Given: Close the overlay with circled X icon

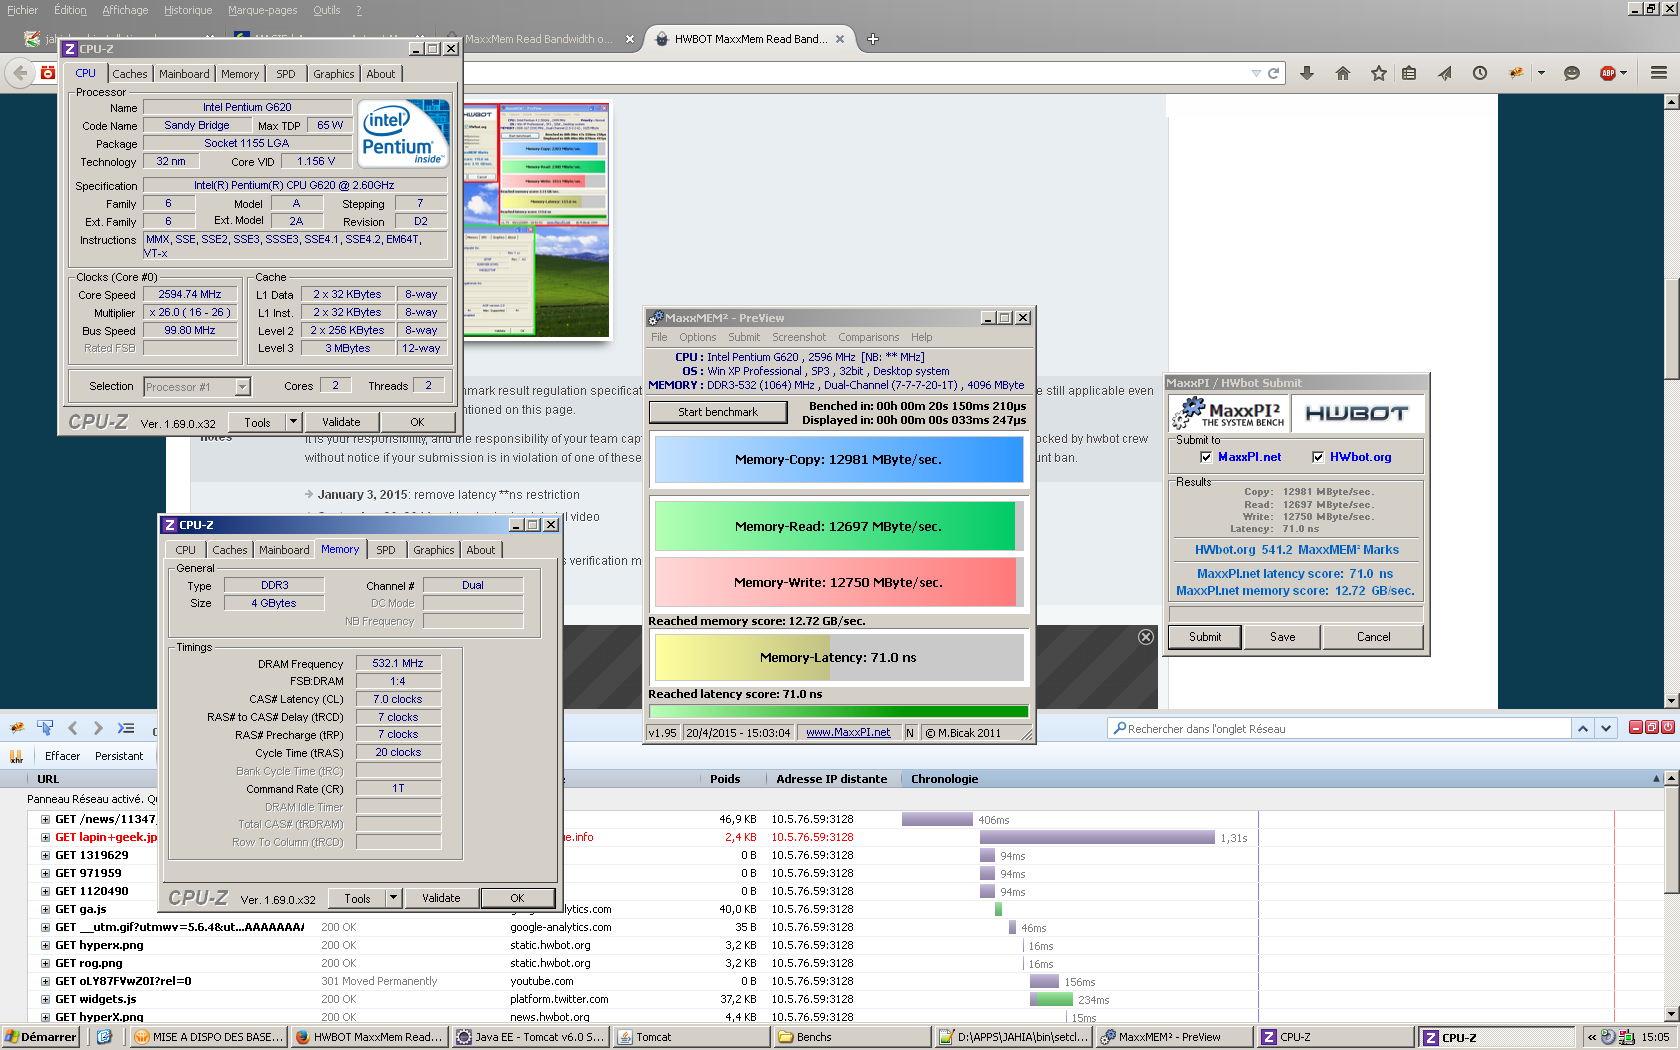Looking at the screenshot, I should 1146,637.
